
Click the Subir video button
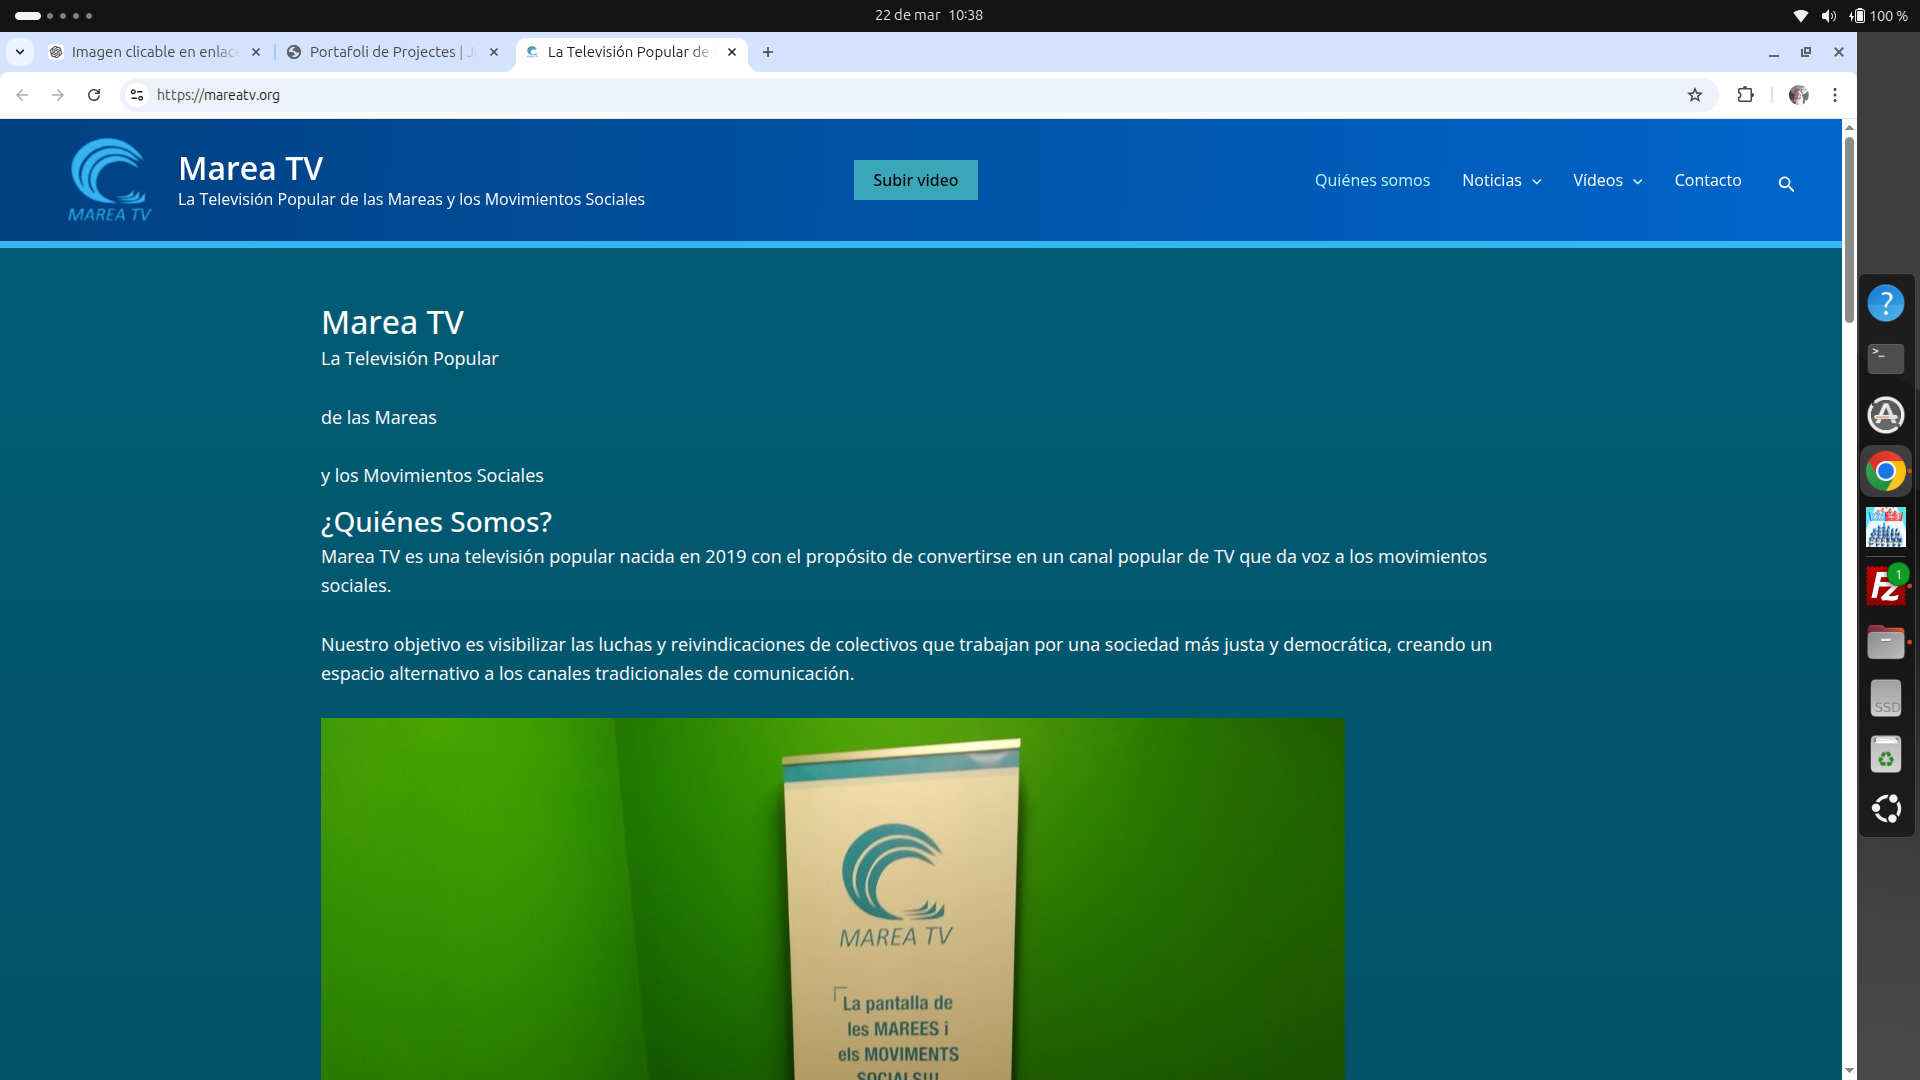[916, 180]
